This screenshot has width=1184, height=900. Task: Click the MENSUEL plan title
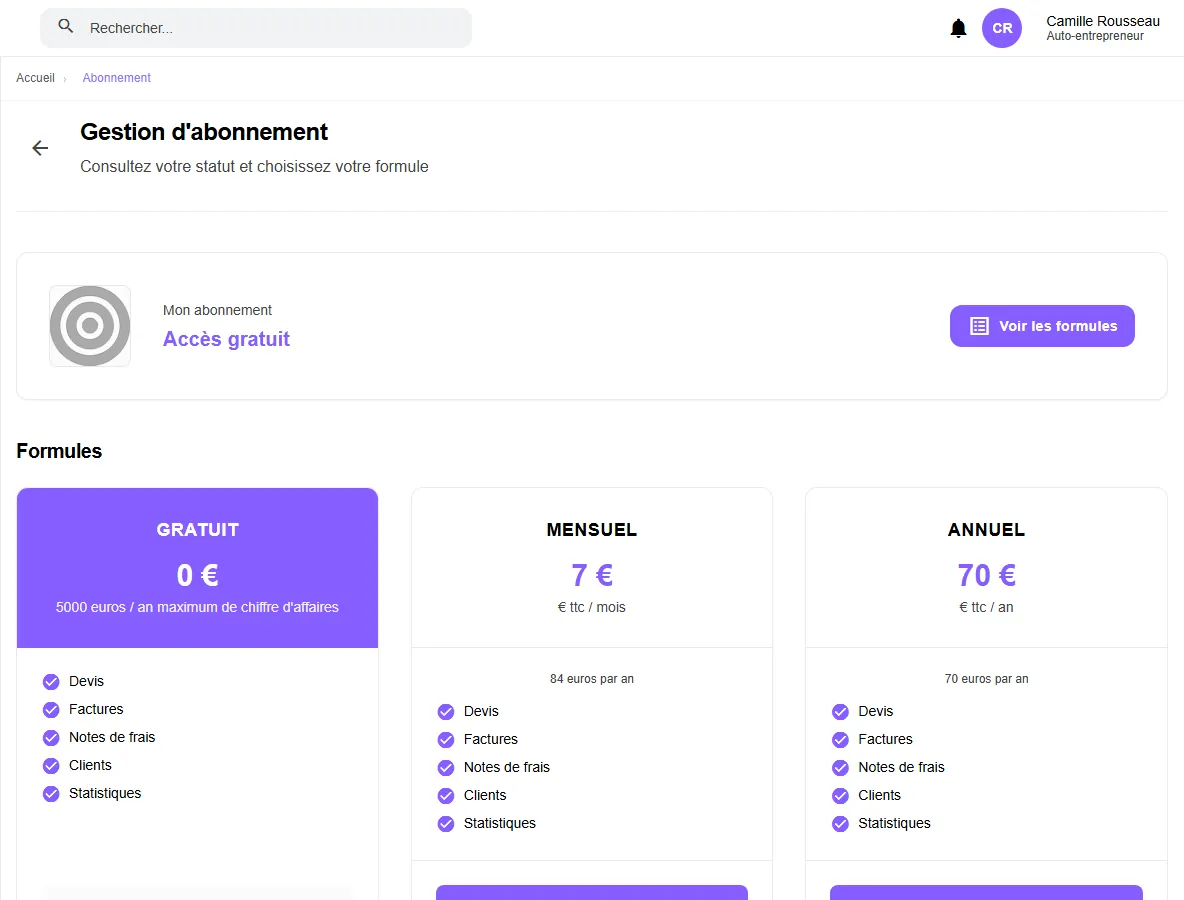click(x=592, y=530)
